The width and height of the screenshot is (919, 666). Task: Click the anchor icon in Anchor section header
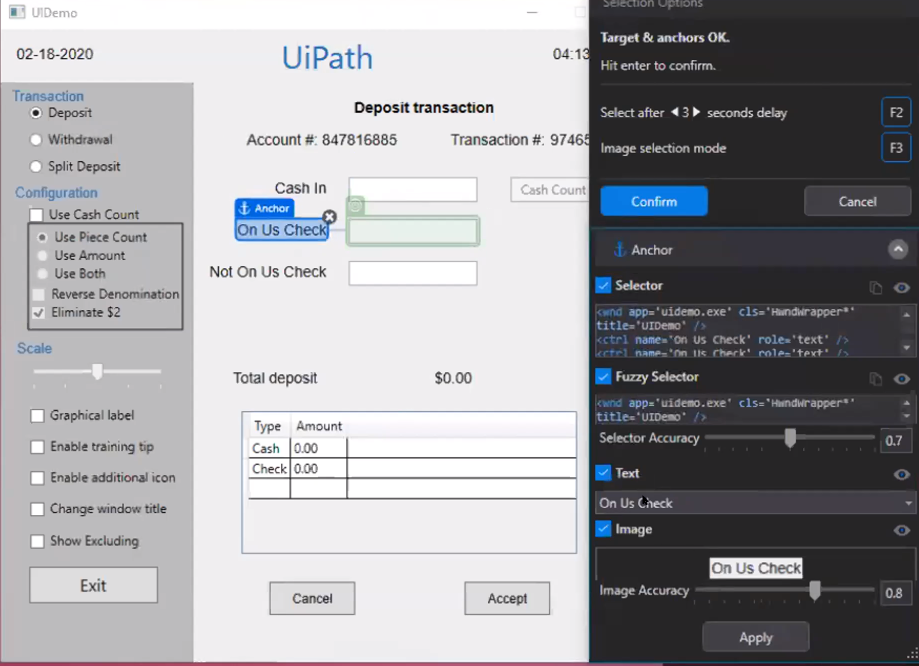(620, 250)
